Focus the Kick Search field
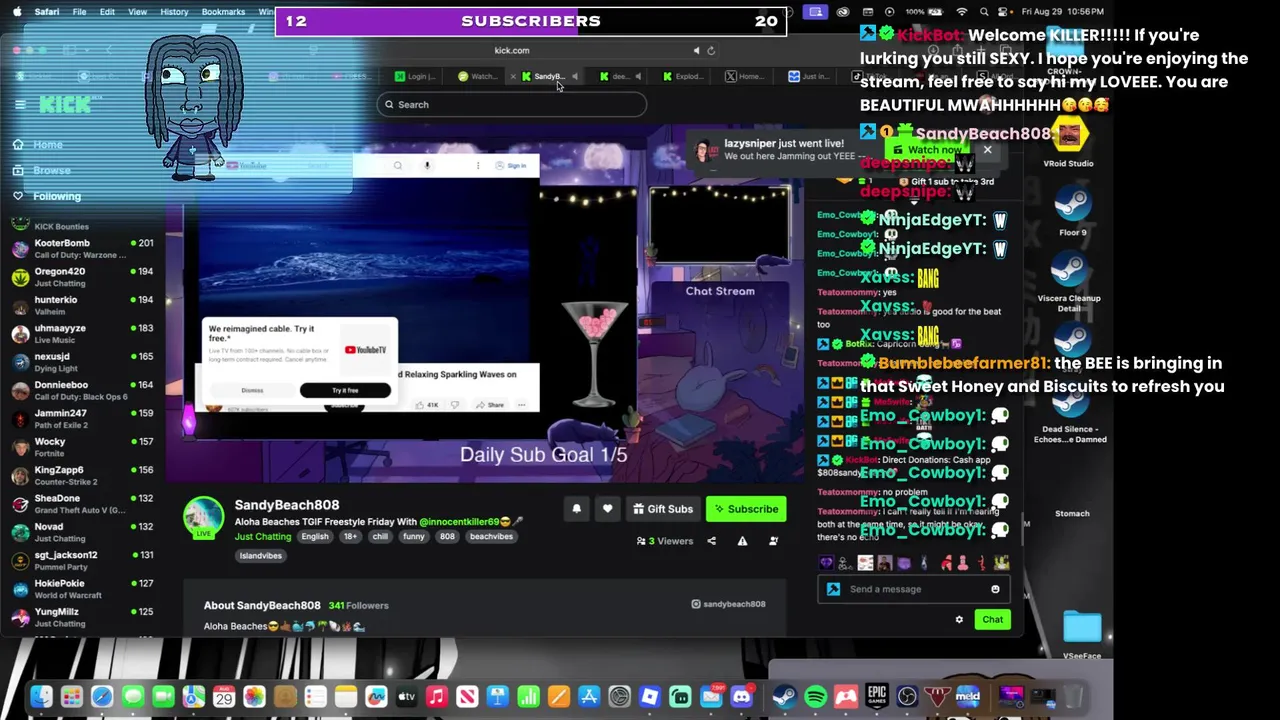Viewport: 1280px width, 720px height. (x=512, y=104)
